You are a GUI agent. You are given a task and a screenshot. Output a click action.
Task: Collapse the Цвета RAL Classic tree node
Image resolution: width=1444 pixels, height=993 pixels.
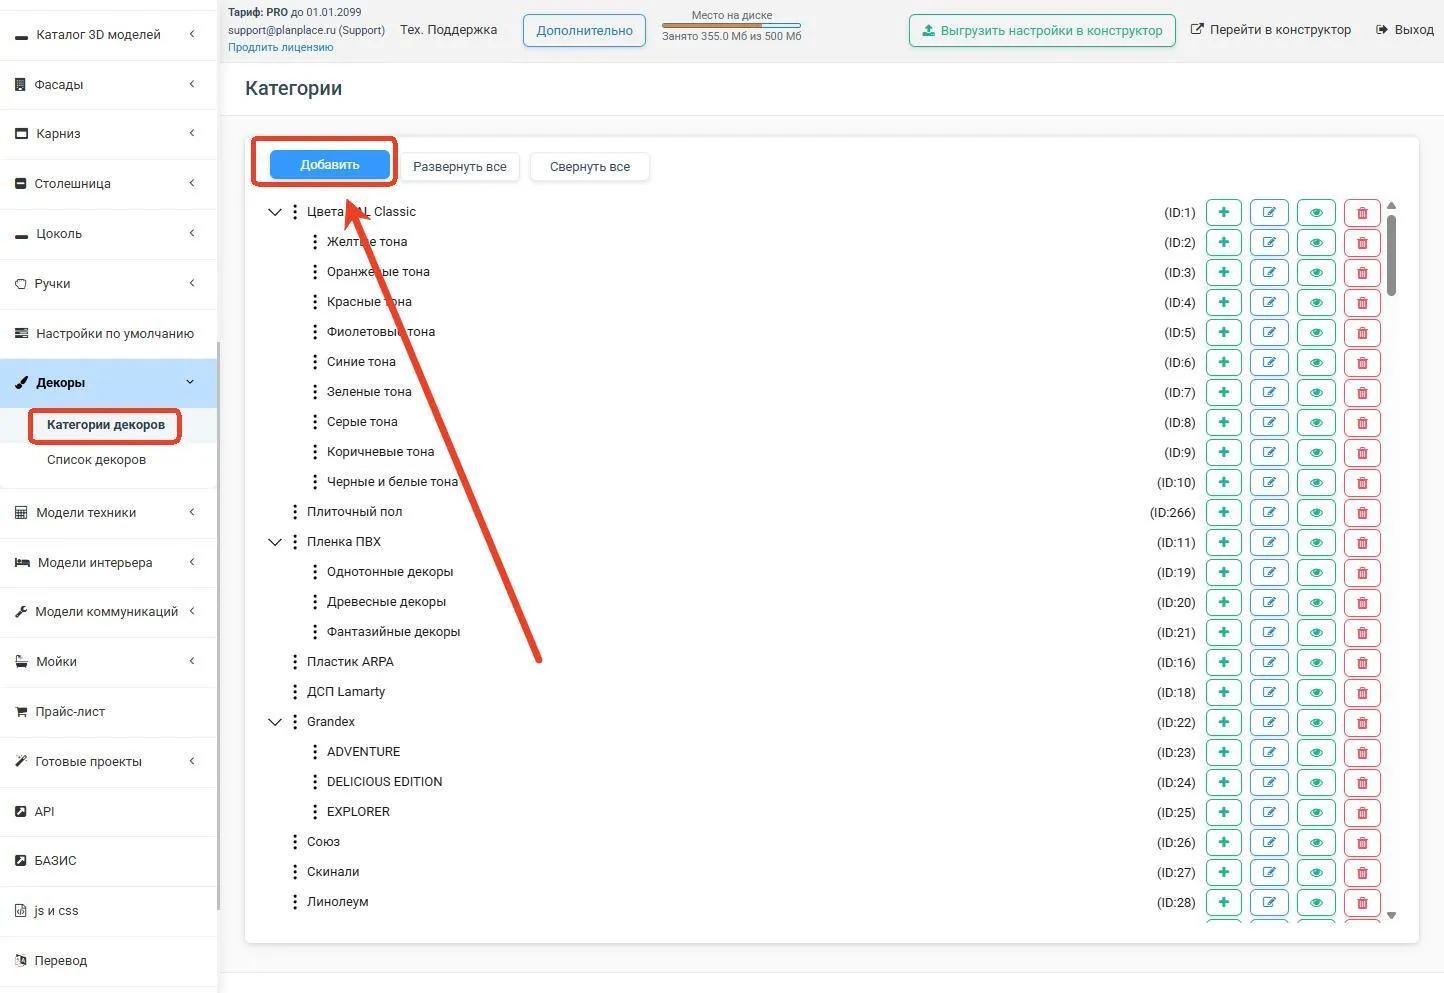pyautogui.click(x=275, y=212)
